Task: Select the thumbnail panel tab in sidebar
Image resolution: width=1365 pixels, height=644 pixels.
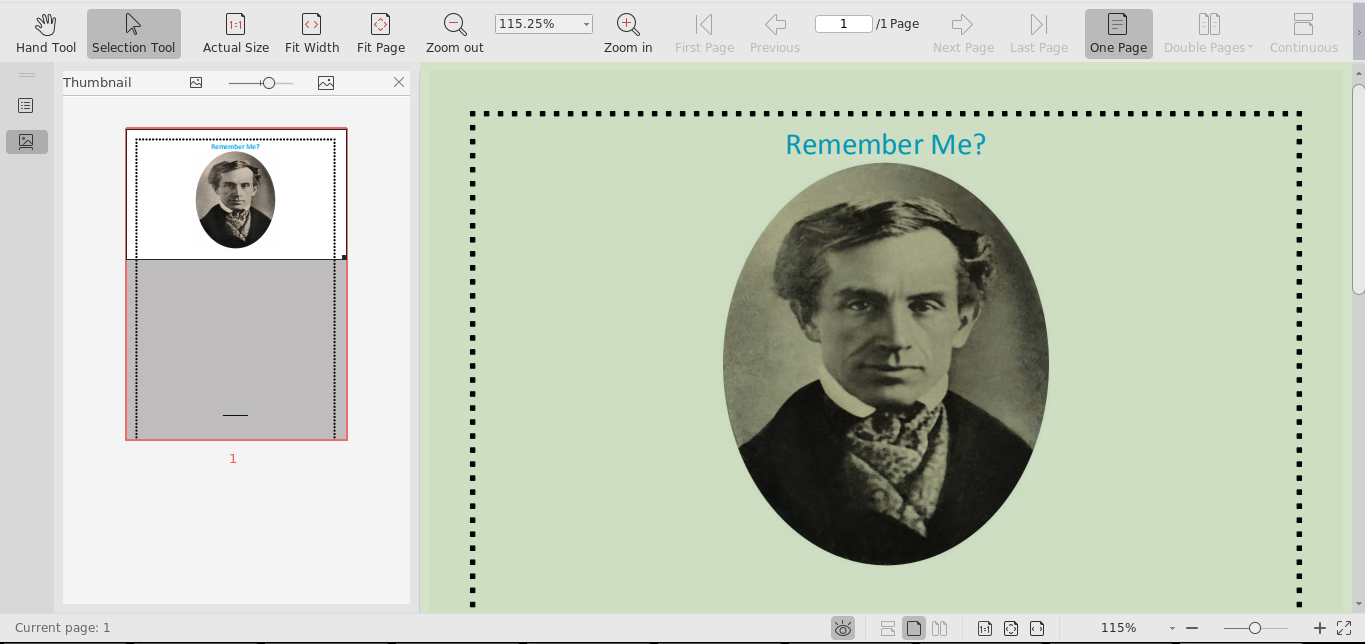Action: pyautogui.click(x=26, y=142)
